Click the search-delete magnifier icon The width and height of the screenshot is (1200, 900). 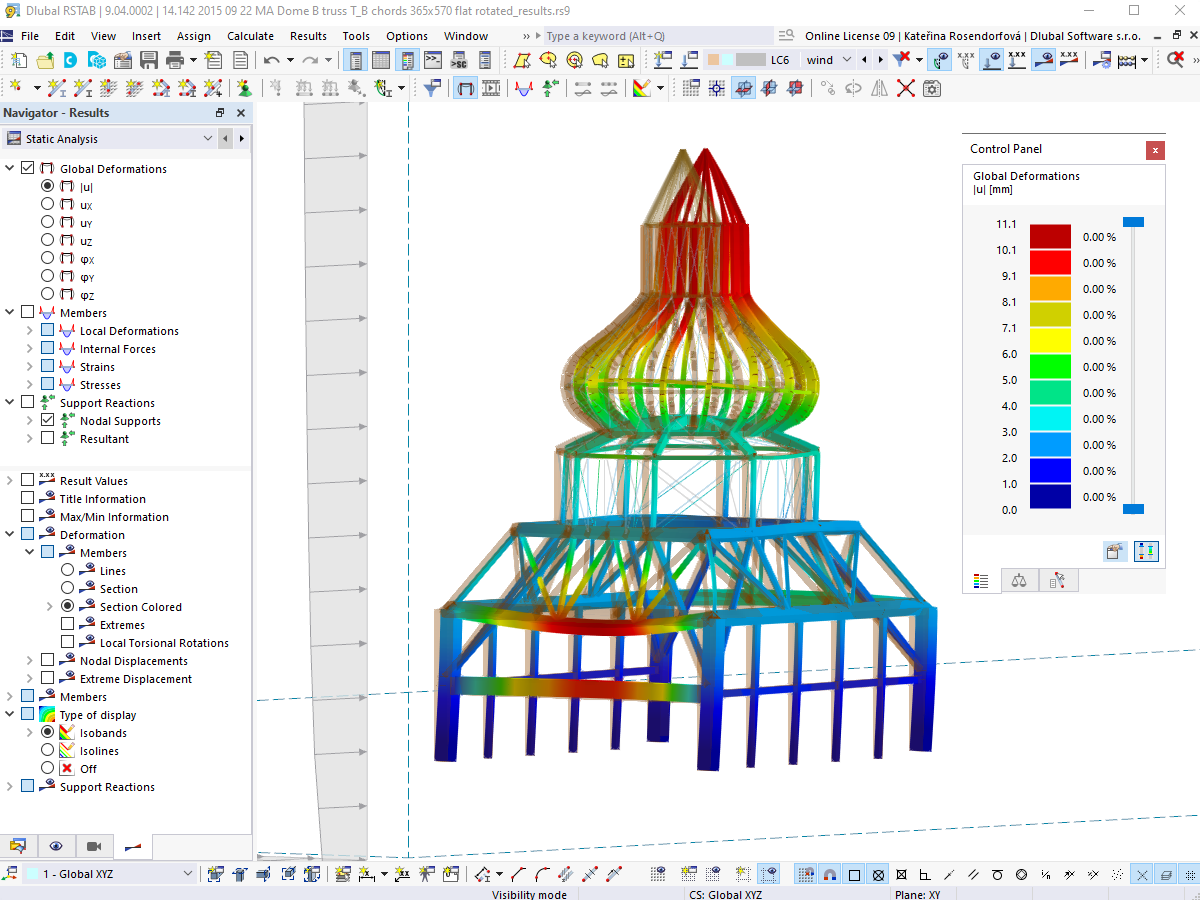(x=1176, y=60)
